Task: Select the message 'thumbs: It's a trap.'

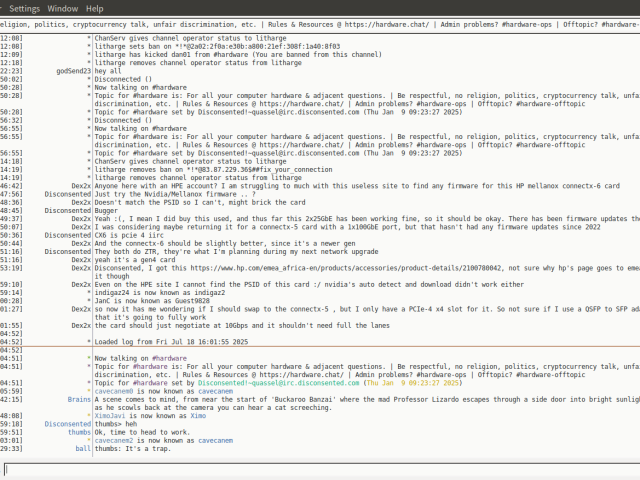Action: tap(133, 449)
